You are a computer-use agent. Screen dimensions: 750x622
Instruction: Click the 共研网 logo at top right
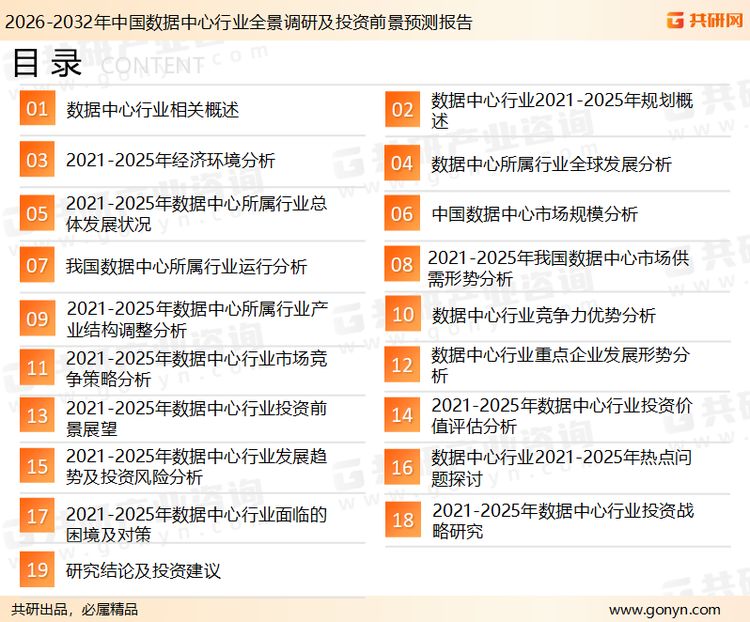[x=705, y=20]
